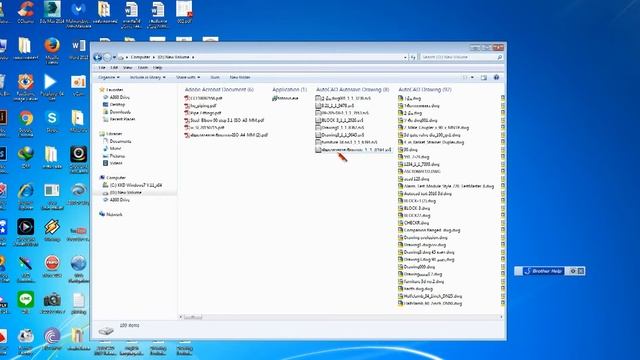The image size is (640, 360).
Task: Click the AutoCAD Drawing (97) group header
Action: point(425,89)
